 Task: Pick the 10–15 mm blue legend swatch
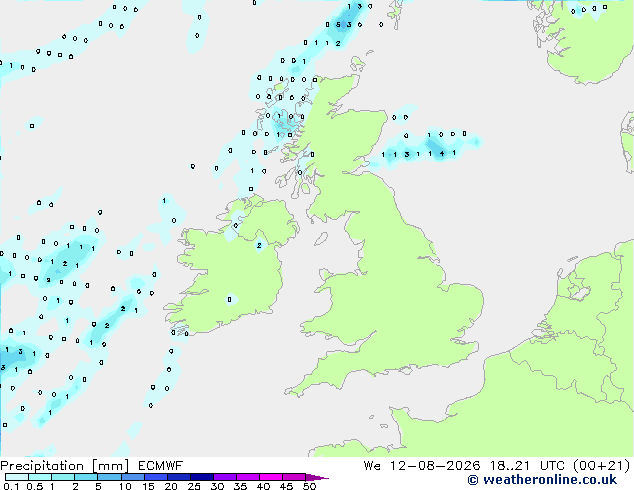[x=132, y=477]
